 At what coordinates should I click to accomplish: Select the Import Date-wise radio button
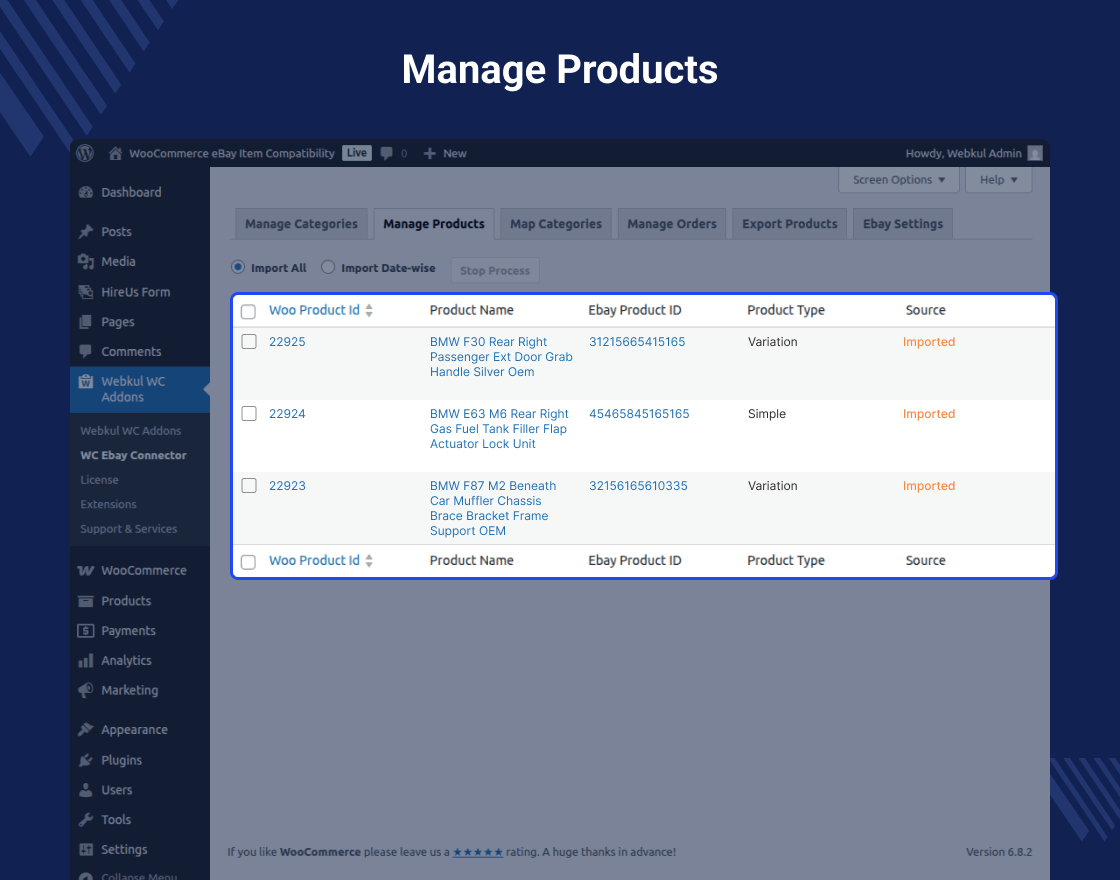coord(328,267)
